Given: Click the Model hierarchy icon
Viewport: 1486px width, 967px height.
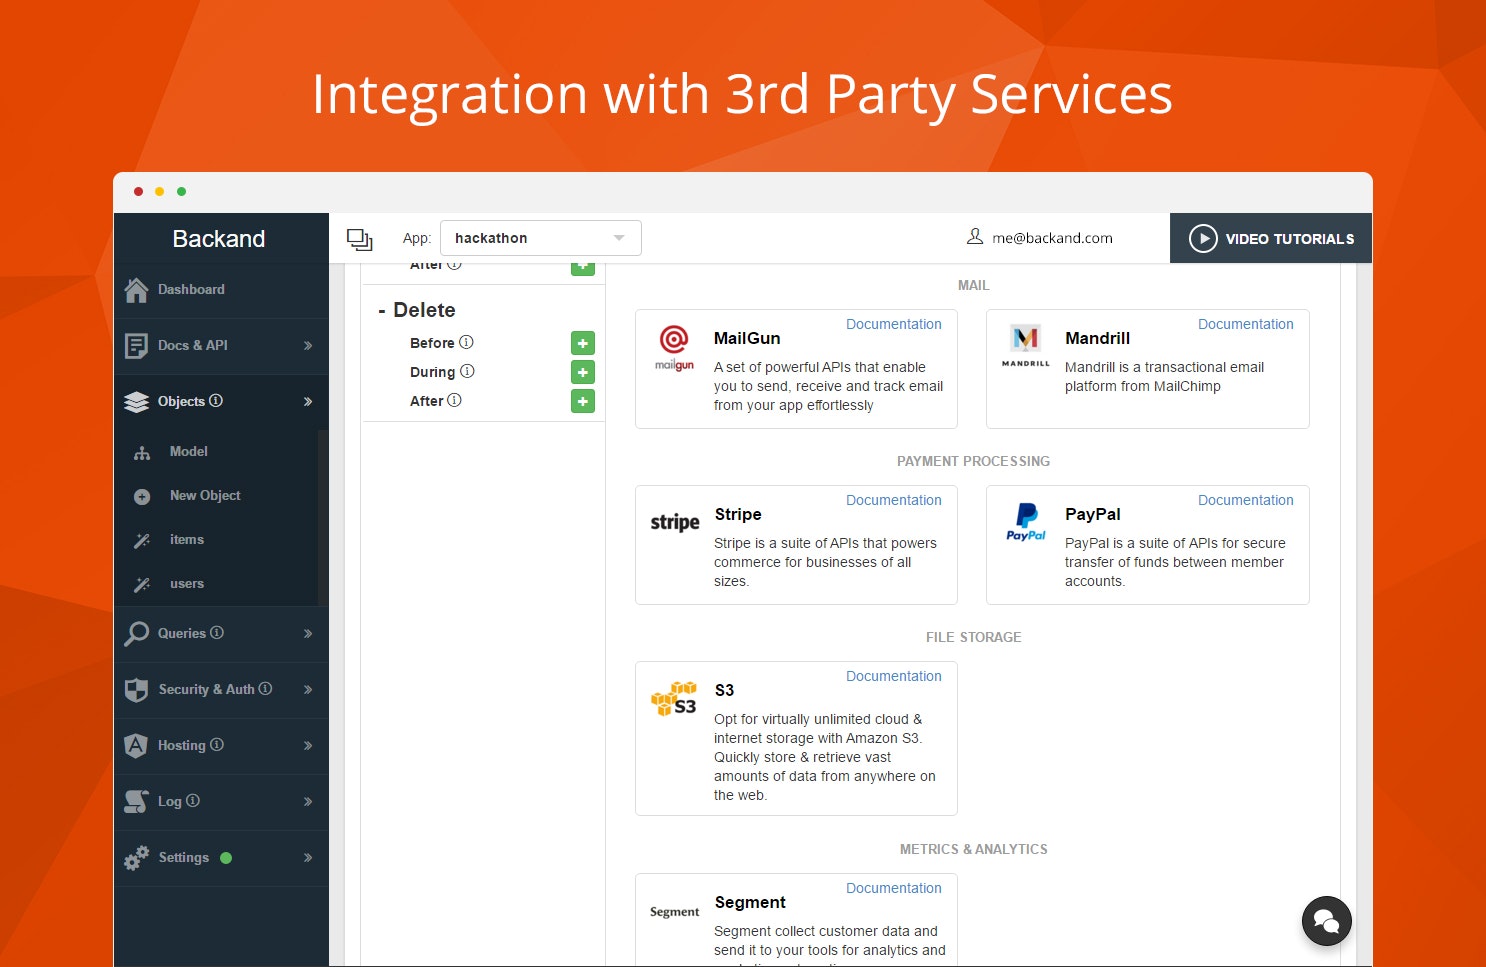Looking at the screenshot, I should pyautogui.click(x=142, y=453).
